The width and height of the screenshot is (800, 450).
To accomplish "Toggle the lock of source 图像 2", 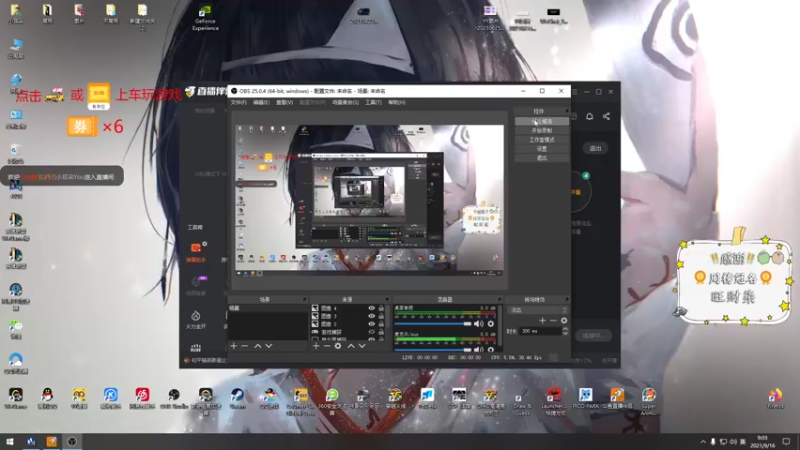I will coord(381,323).
